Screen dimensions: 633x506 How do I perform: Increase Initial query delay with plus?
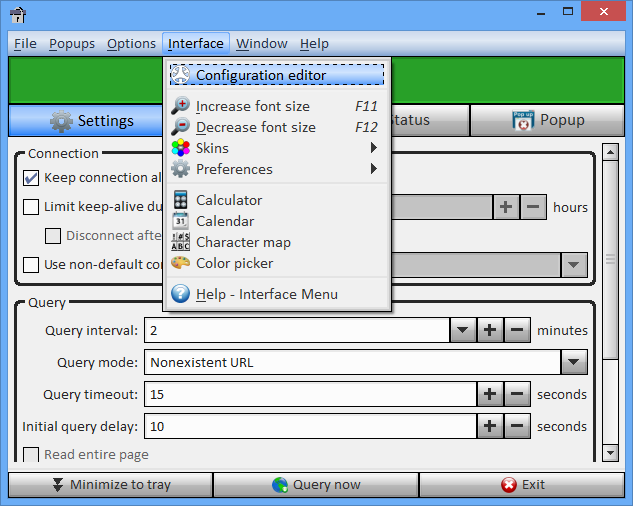(490, 426)
